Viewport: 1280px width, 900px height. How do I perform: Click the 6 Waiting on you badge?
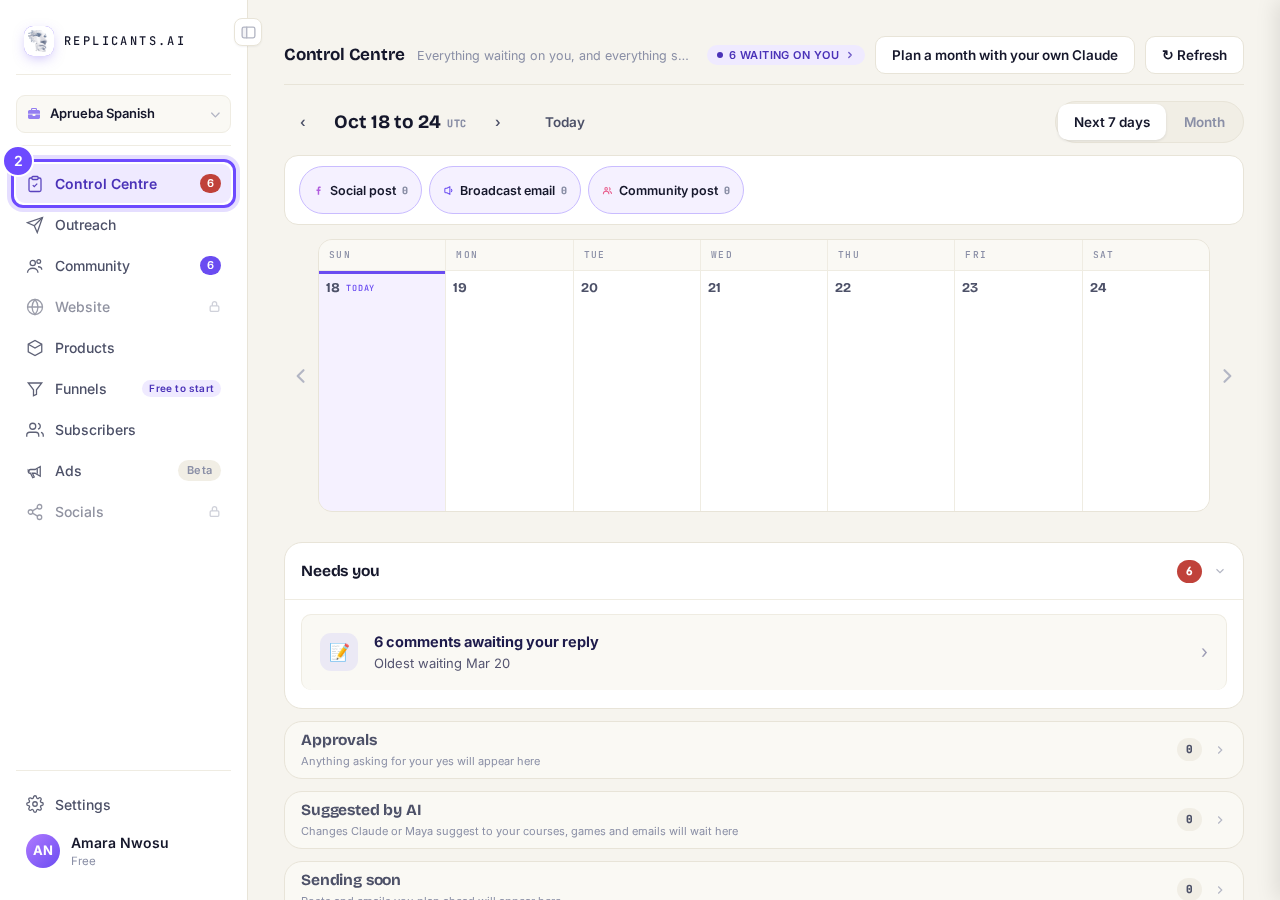click(x=786, y=55)
